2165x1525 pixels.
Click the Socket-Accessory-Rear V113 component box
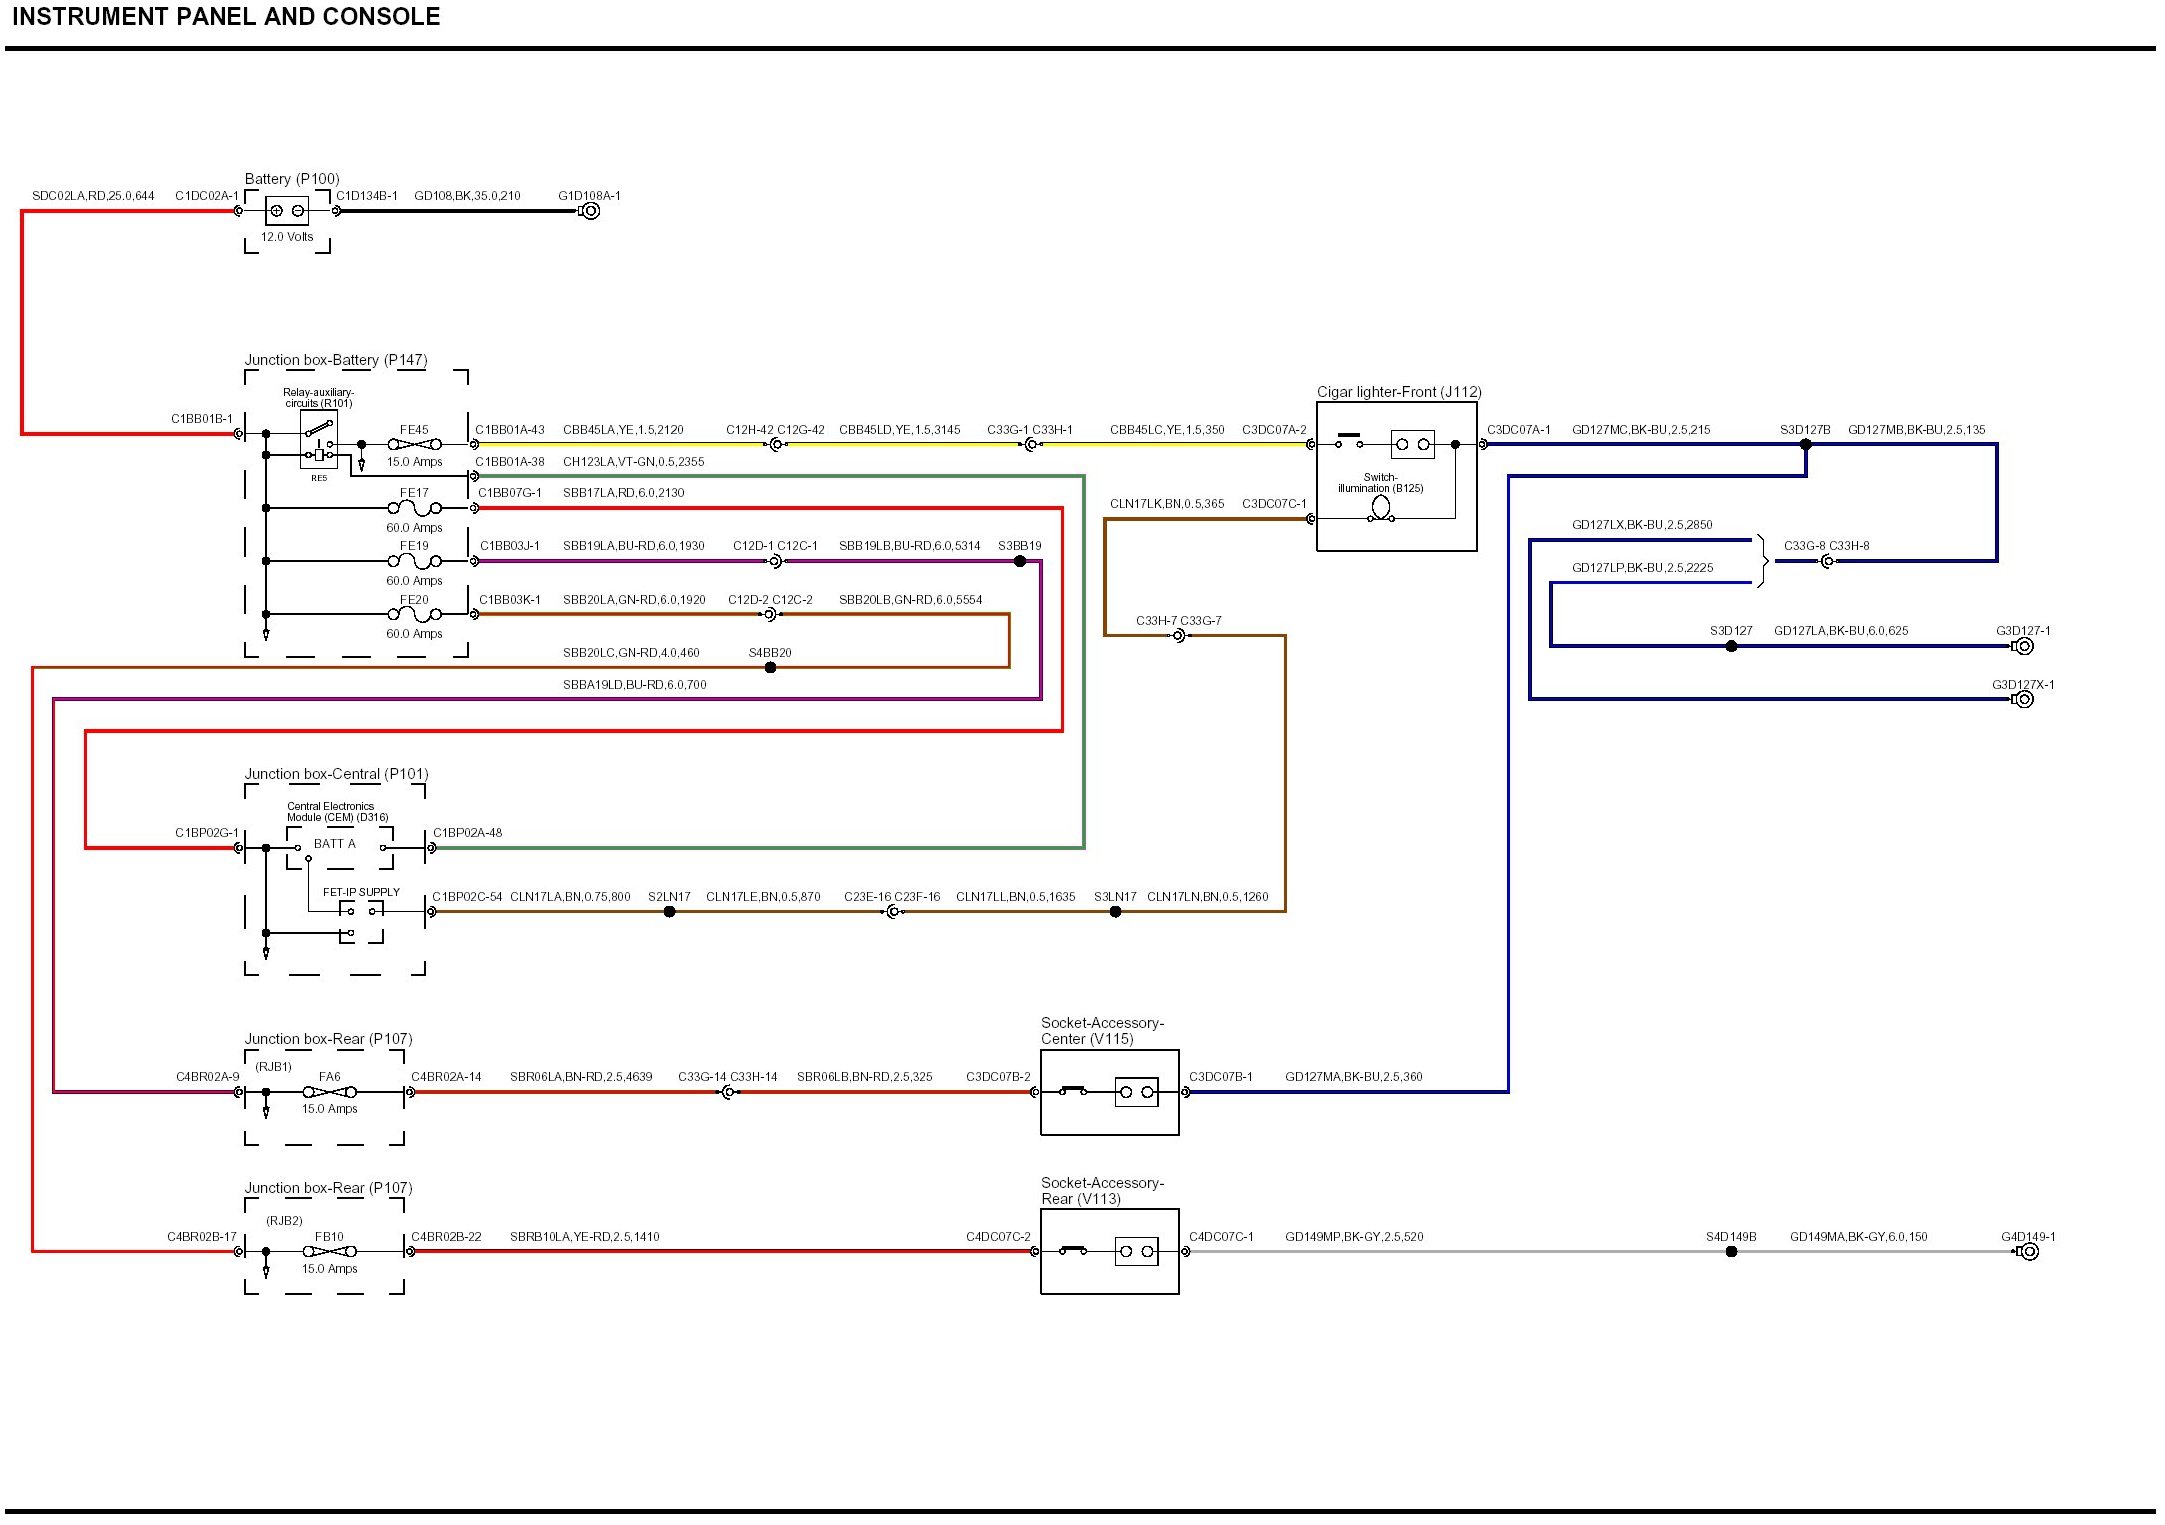click(1109, 1252)
